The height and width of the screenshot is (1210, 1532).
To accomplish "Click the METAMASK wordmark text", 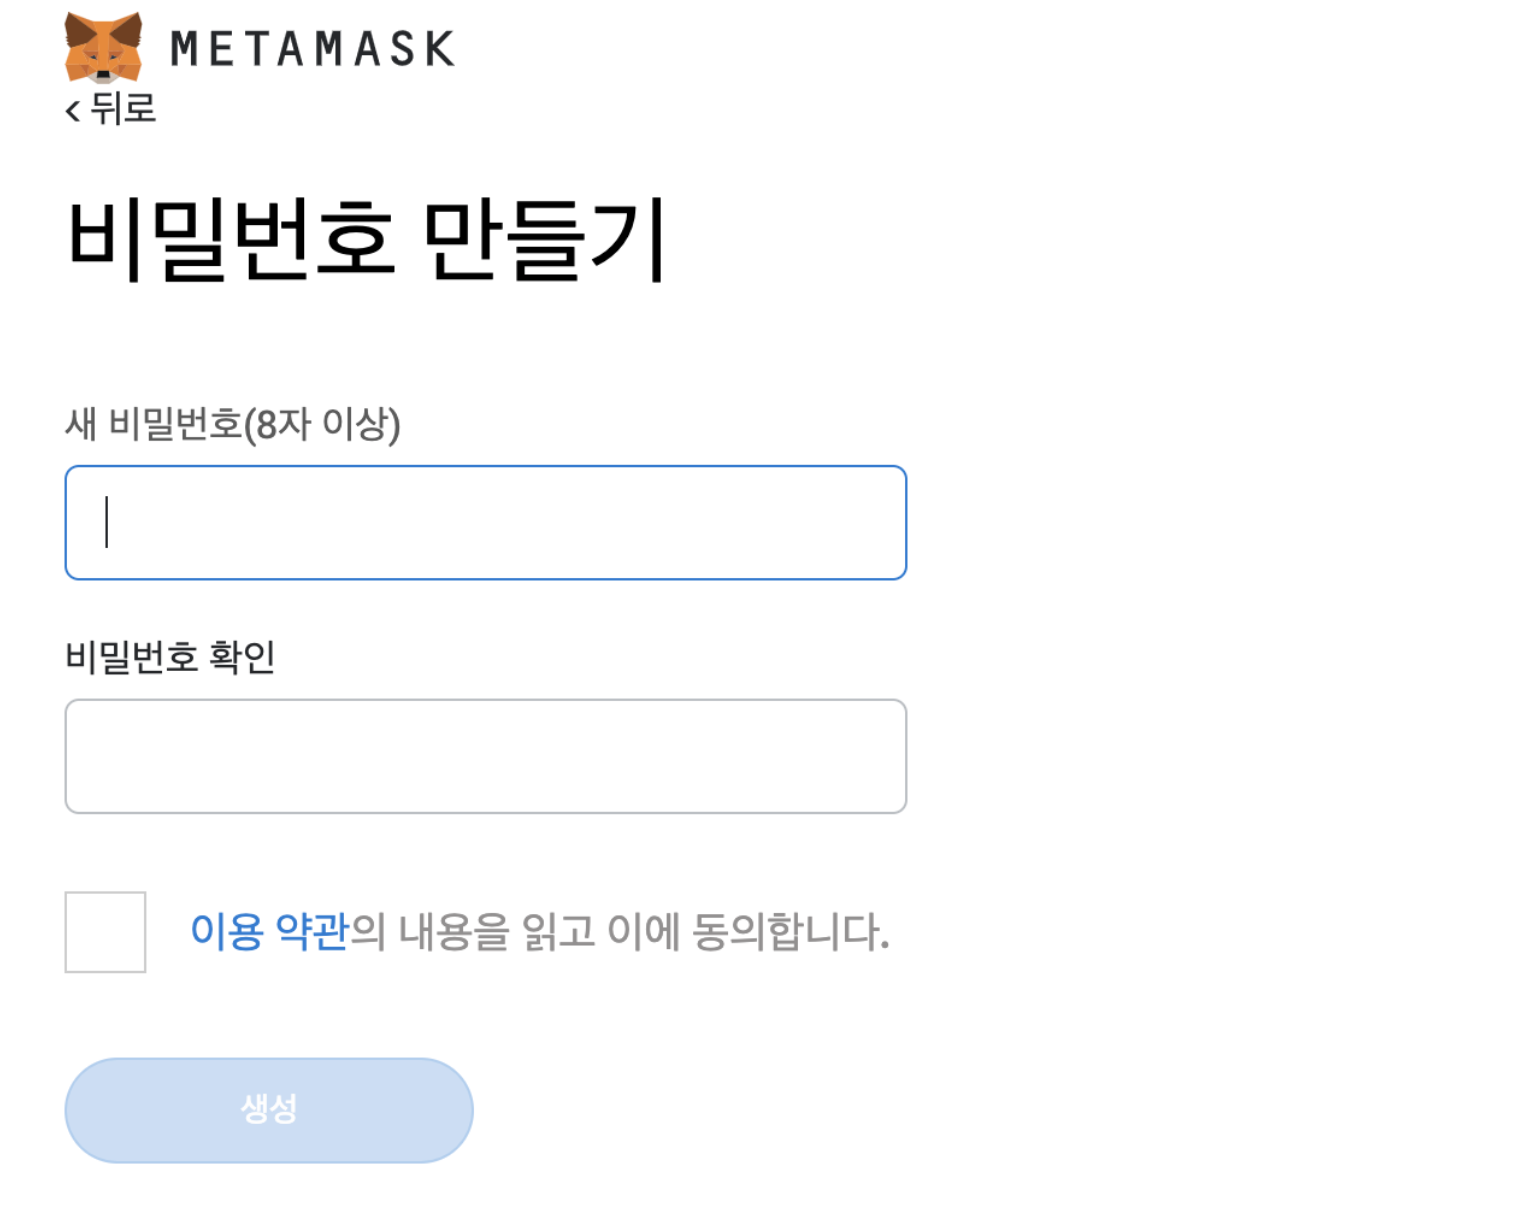I will coord(313,49).
